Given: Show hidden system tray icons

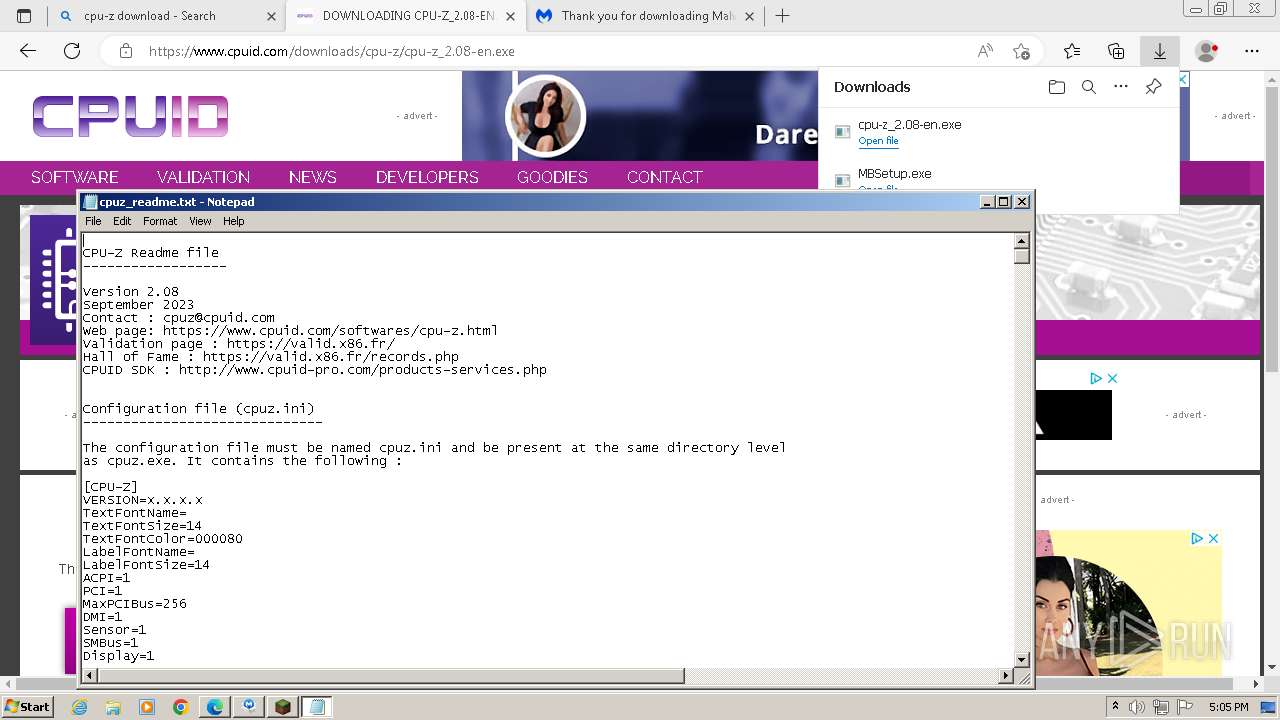Looking at the screenshot, I should tap(1115, 707).
